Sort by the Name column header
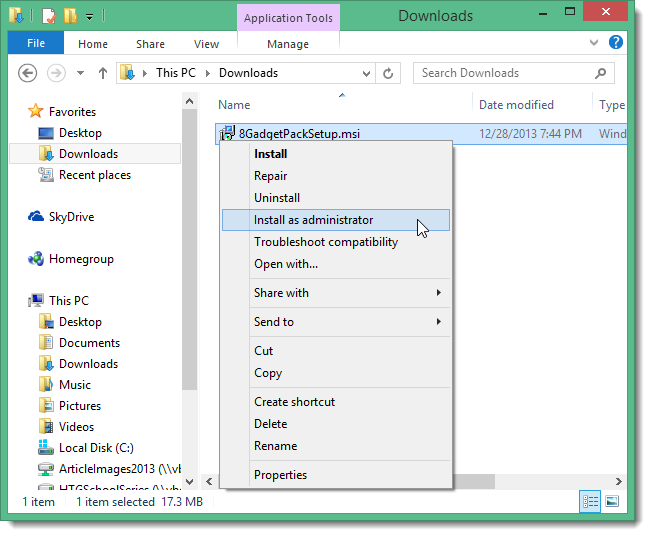 coord(234,105)
